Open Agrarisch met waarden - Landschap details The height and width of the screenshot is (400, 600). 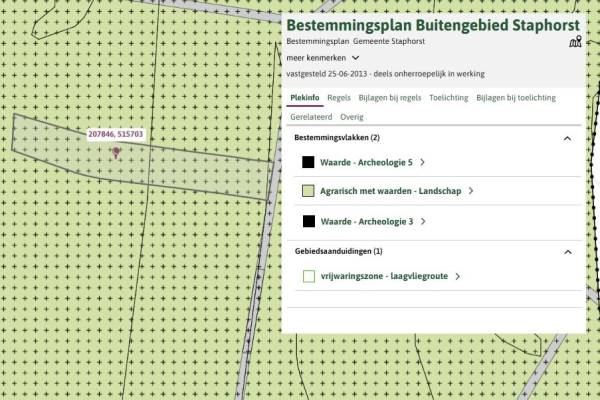390,191
